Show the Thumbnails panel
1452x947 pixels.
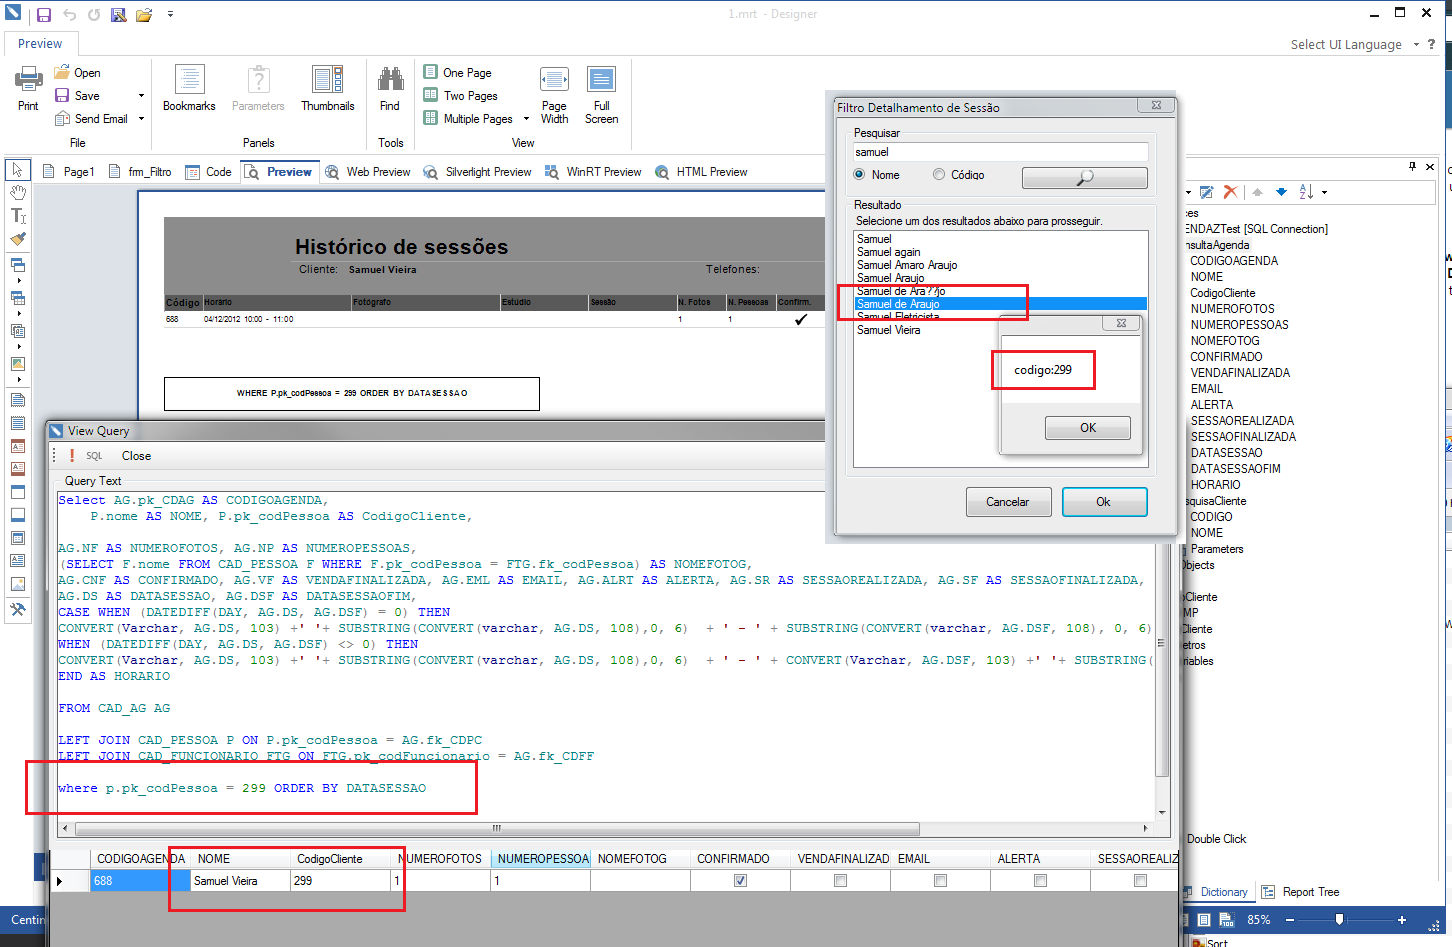(x=328, y=88)
